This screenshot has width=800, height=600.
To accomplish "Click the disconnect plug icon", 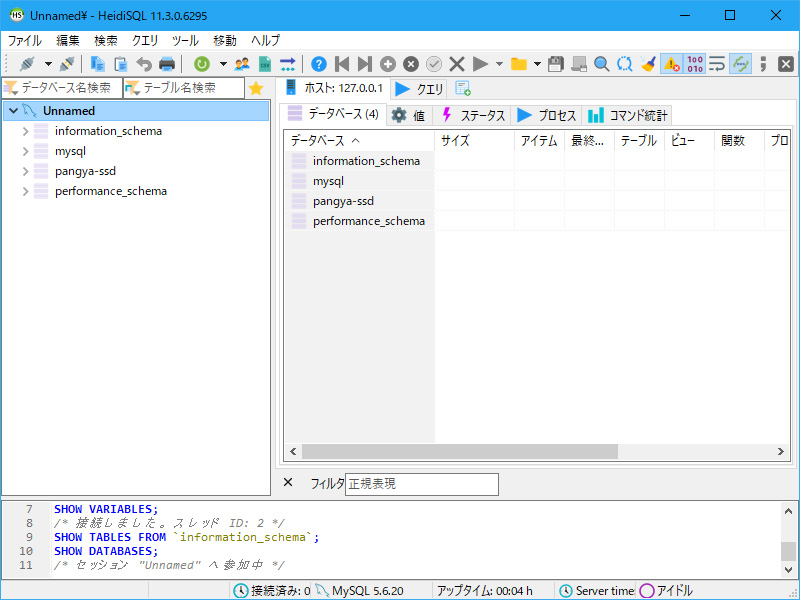I will pyautogui.click(x=67, y=64).
